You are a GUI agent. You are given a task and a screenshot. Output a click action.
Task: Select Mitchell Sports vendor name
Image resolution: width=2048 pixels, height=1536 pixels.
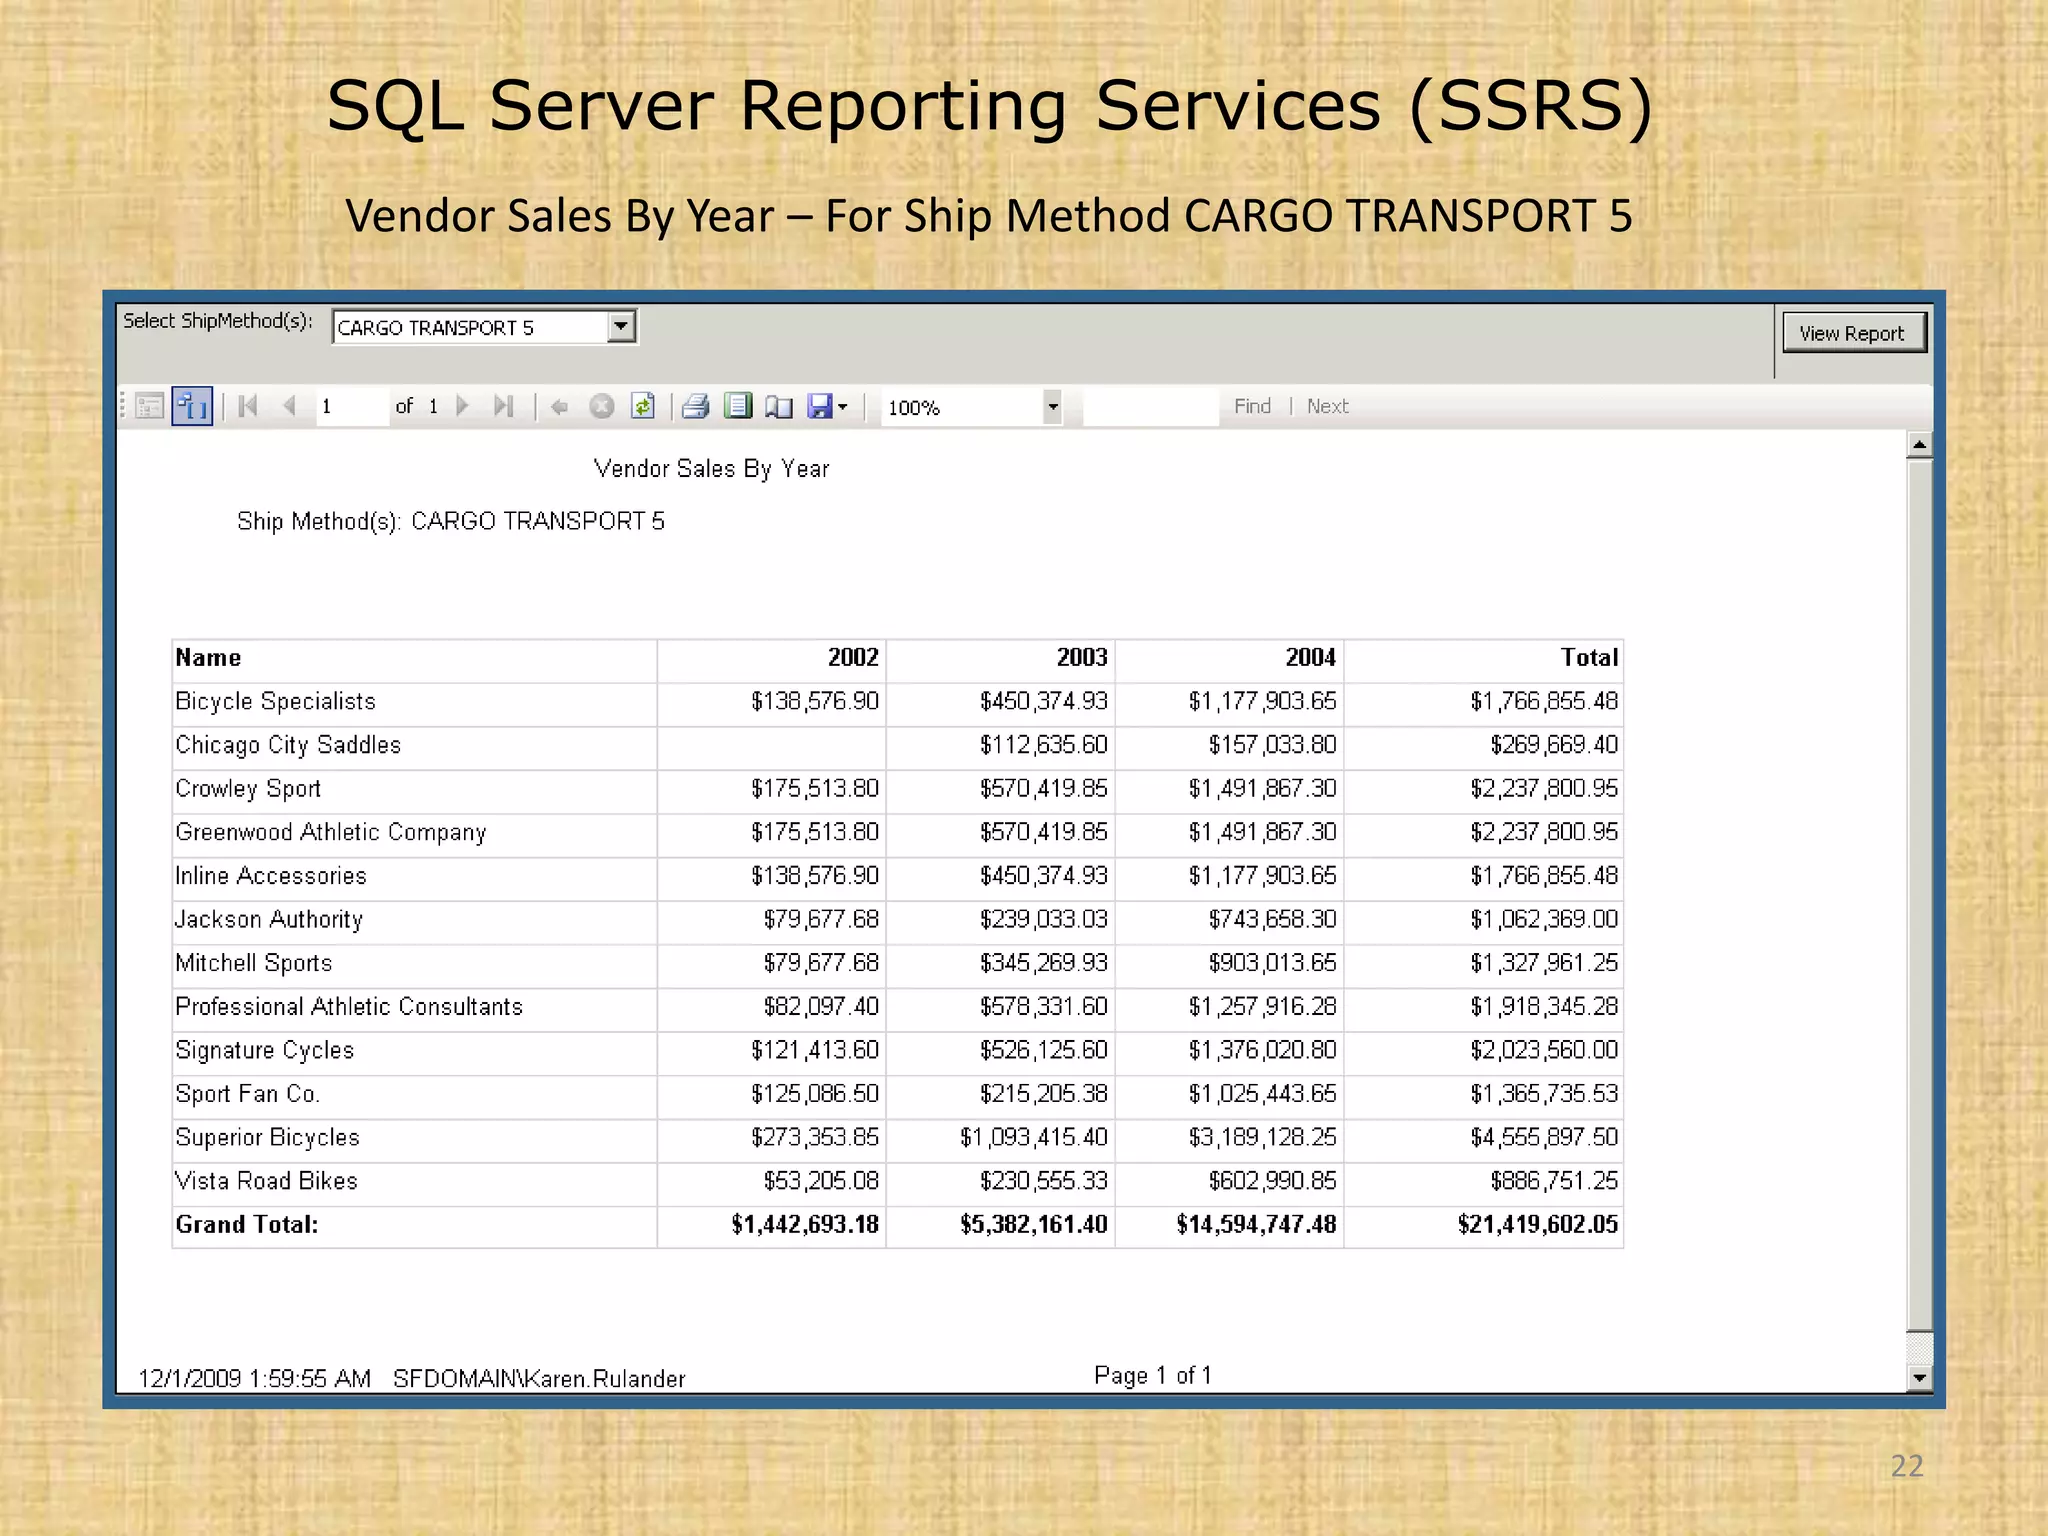[x=253, y=963]
